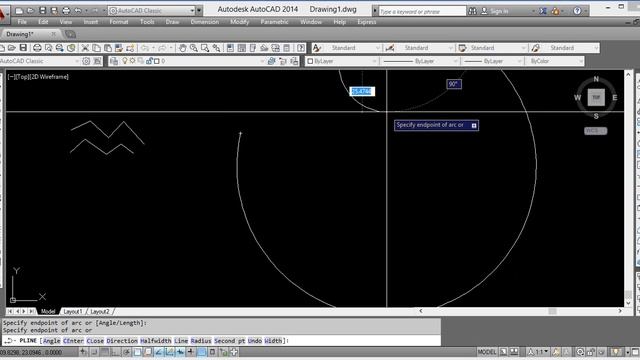Activate the Pan hand tool
The height and width of the screenshot is (360, 640).
tap(182, 48)
